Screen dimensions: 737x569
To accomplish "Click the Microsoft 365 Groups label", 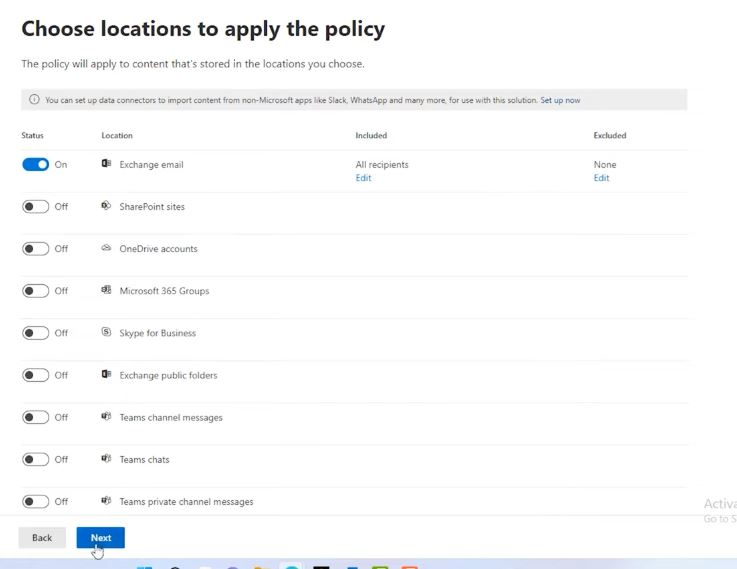I will [x=164, y=291].
